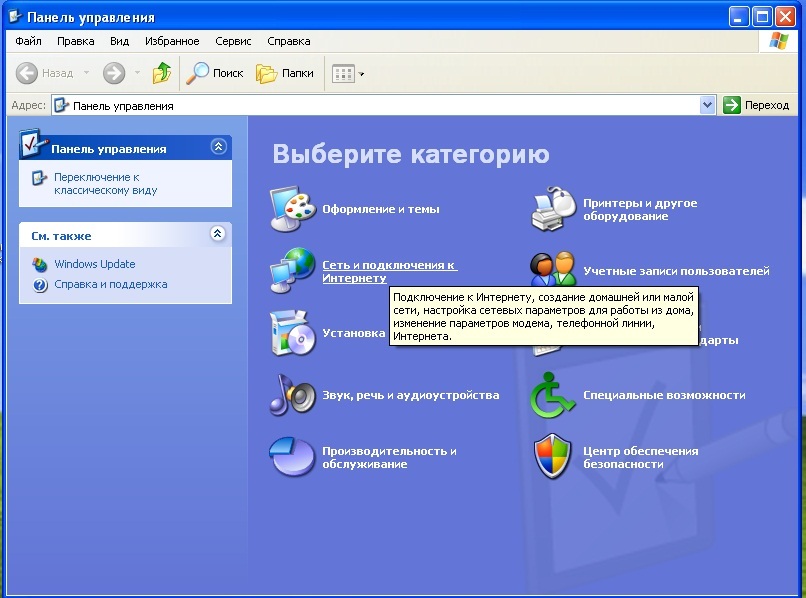Click the Windows Update globe icon

tap(40, 264)
